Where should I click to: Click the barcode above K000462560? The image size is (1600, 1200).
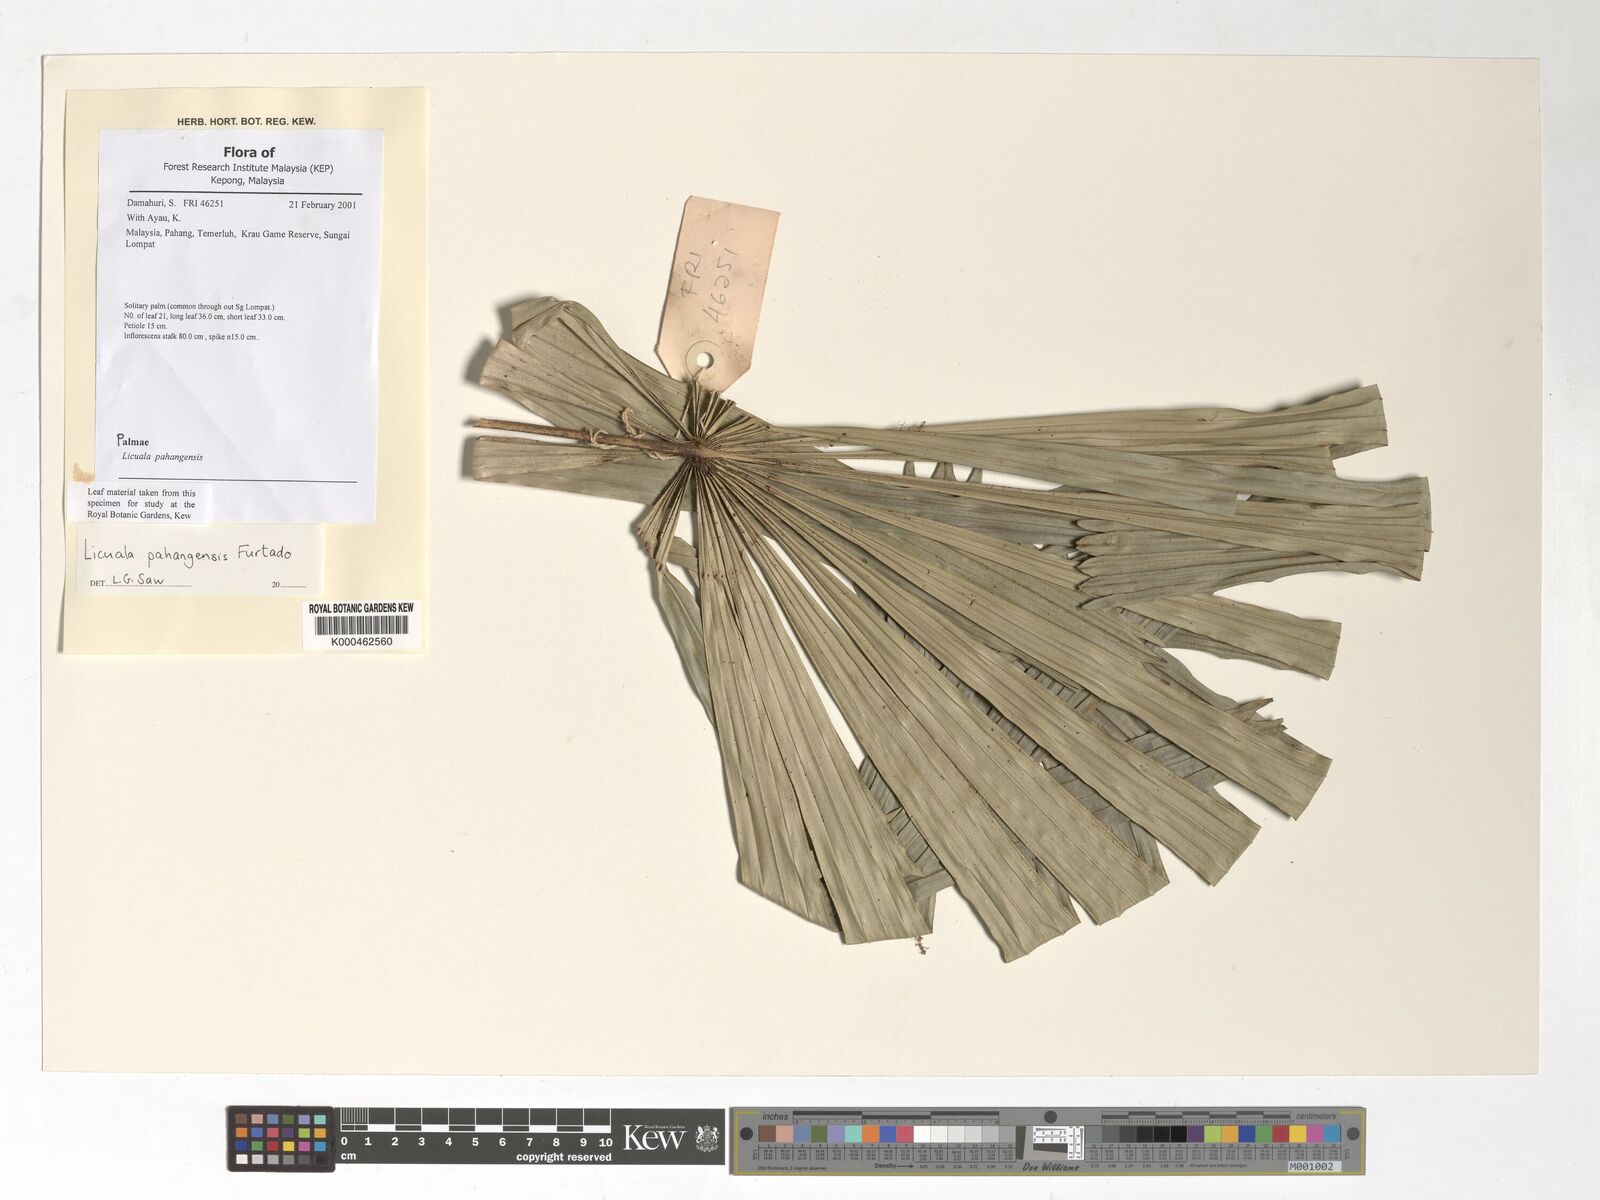(361, 626)
